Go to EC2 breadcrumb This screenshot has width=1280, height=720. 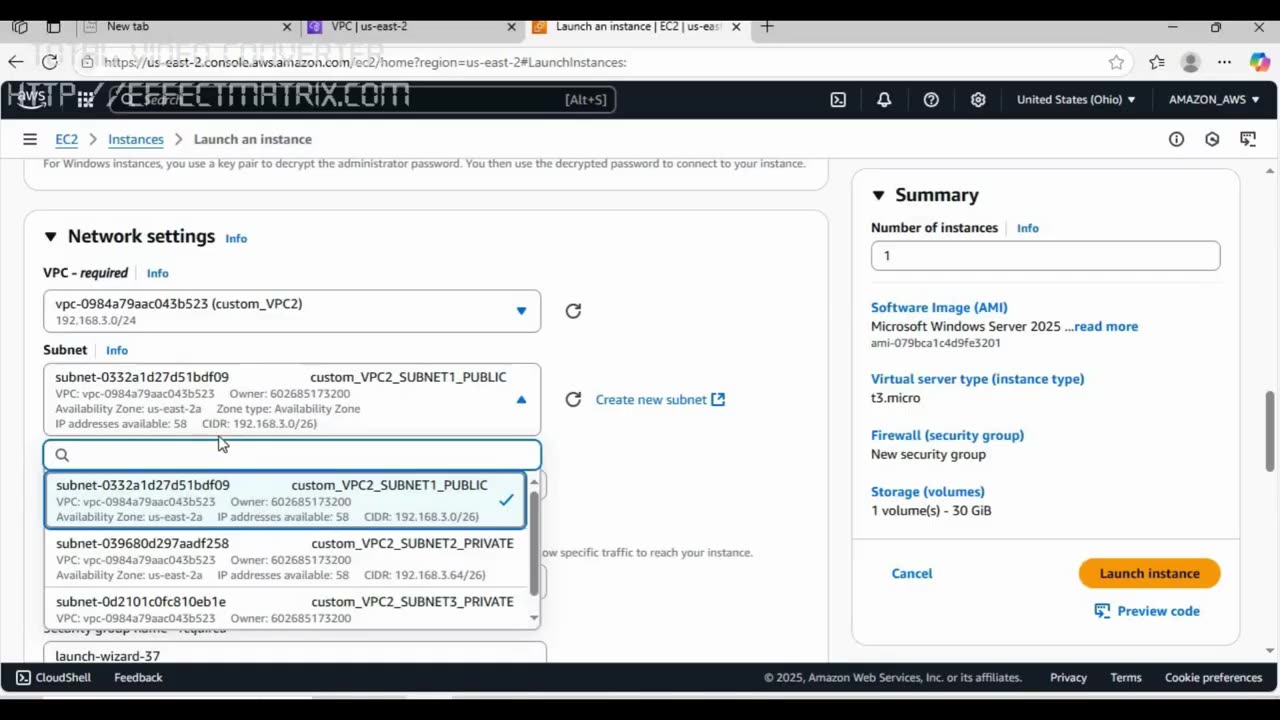tap(66, 139)
